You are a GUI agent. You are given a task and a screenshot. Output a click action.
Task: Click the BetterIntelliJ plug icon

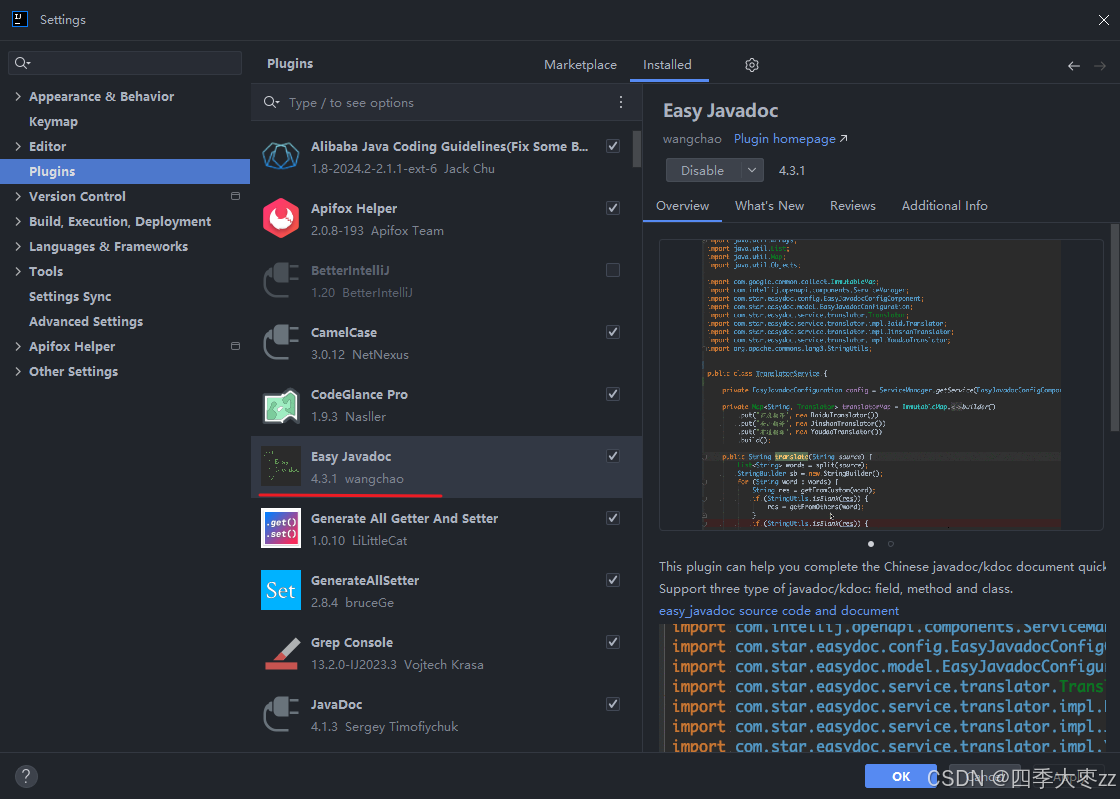tap(281, 281)
